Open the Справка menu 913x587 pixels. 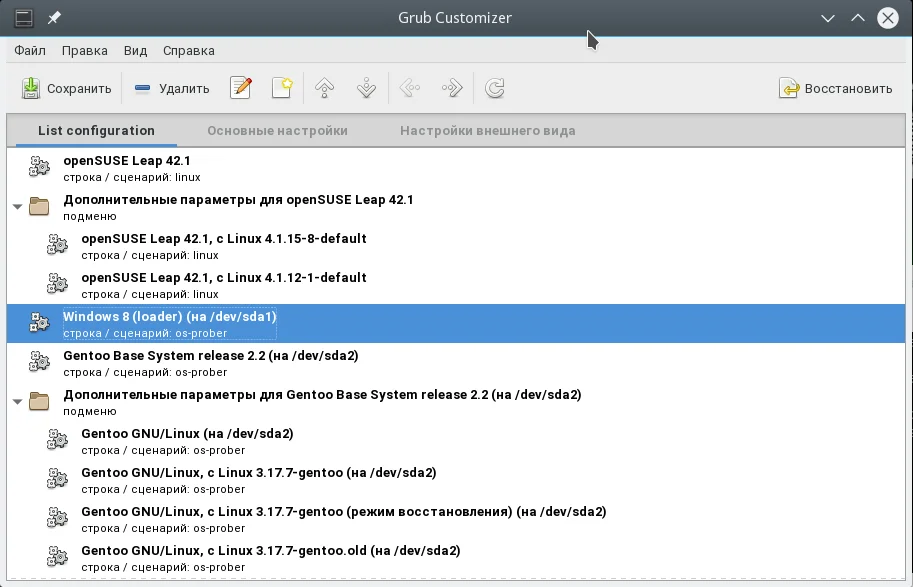189,51
